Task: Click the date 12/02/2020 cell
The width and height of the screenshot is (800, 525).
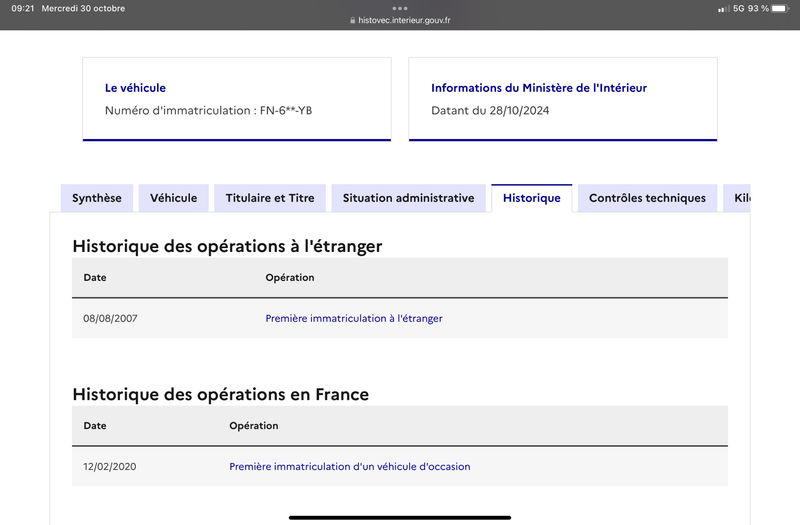Action: tap(110, 466)
